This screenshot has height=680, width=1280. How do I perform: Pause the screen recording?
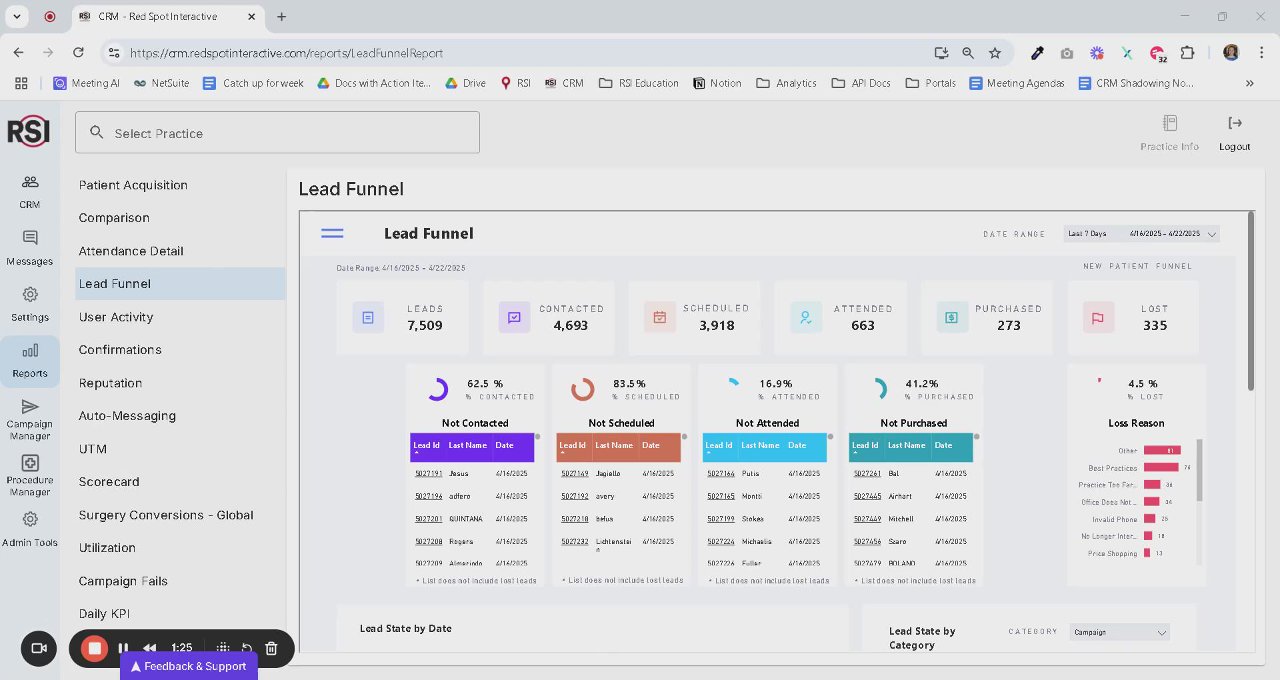click(x=124, y=648)
